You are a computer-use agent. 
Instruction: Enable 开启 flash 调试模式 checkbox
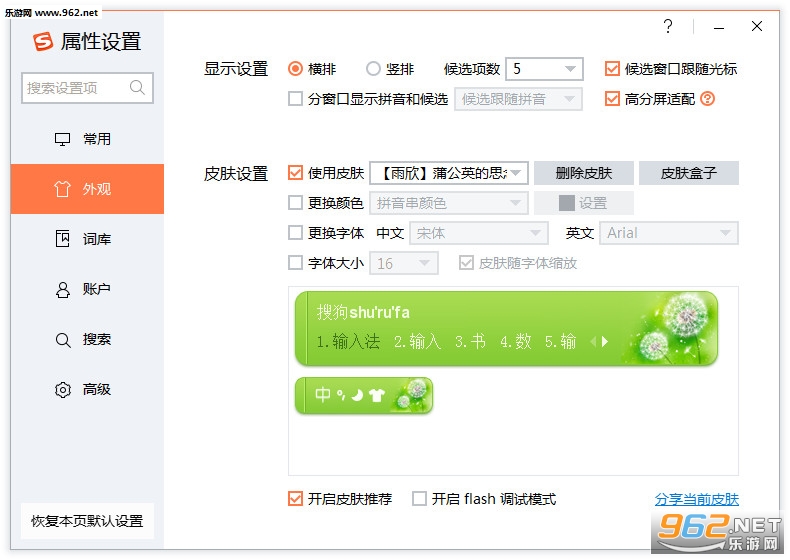(x=419, y=499)
